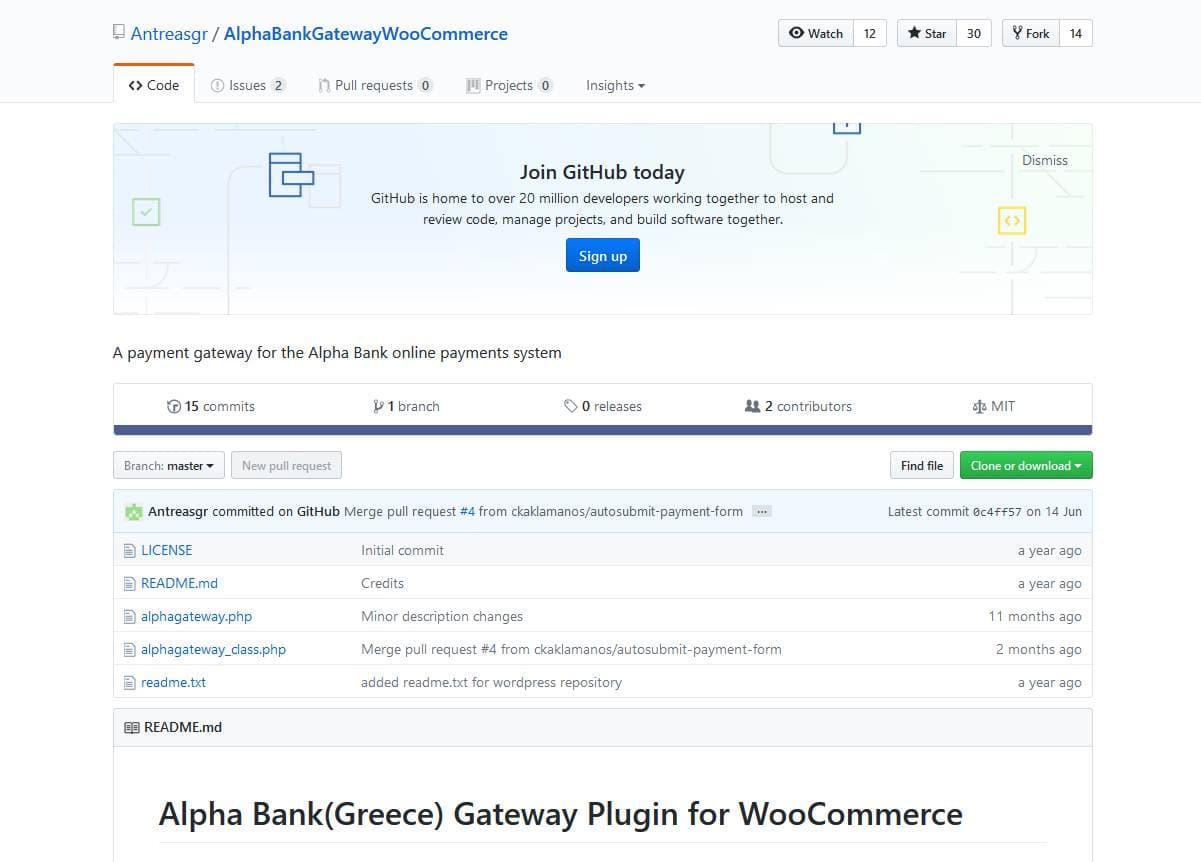
Task: Open the Branch: master dropdown
Action: 169,466
